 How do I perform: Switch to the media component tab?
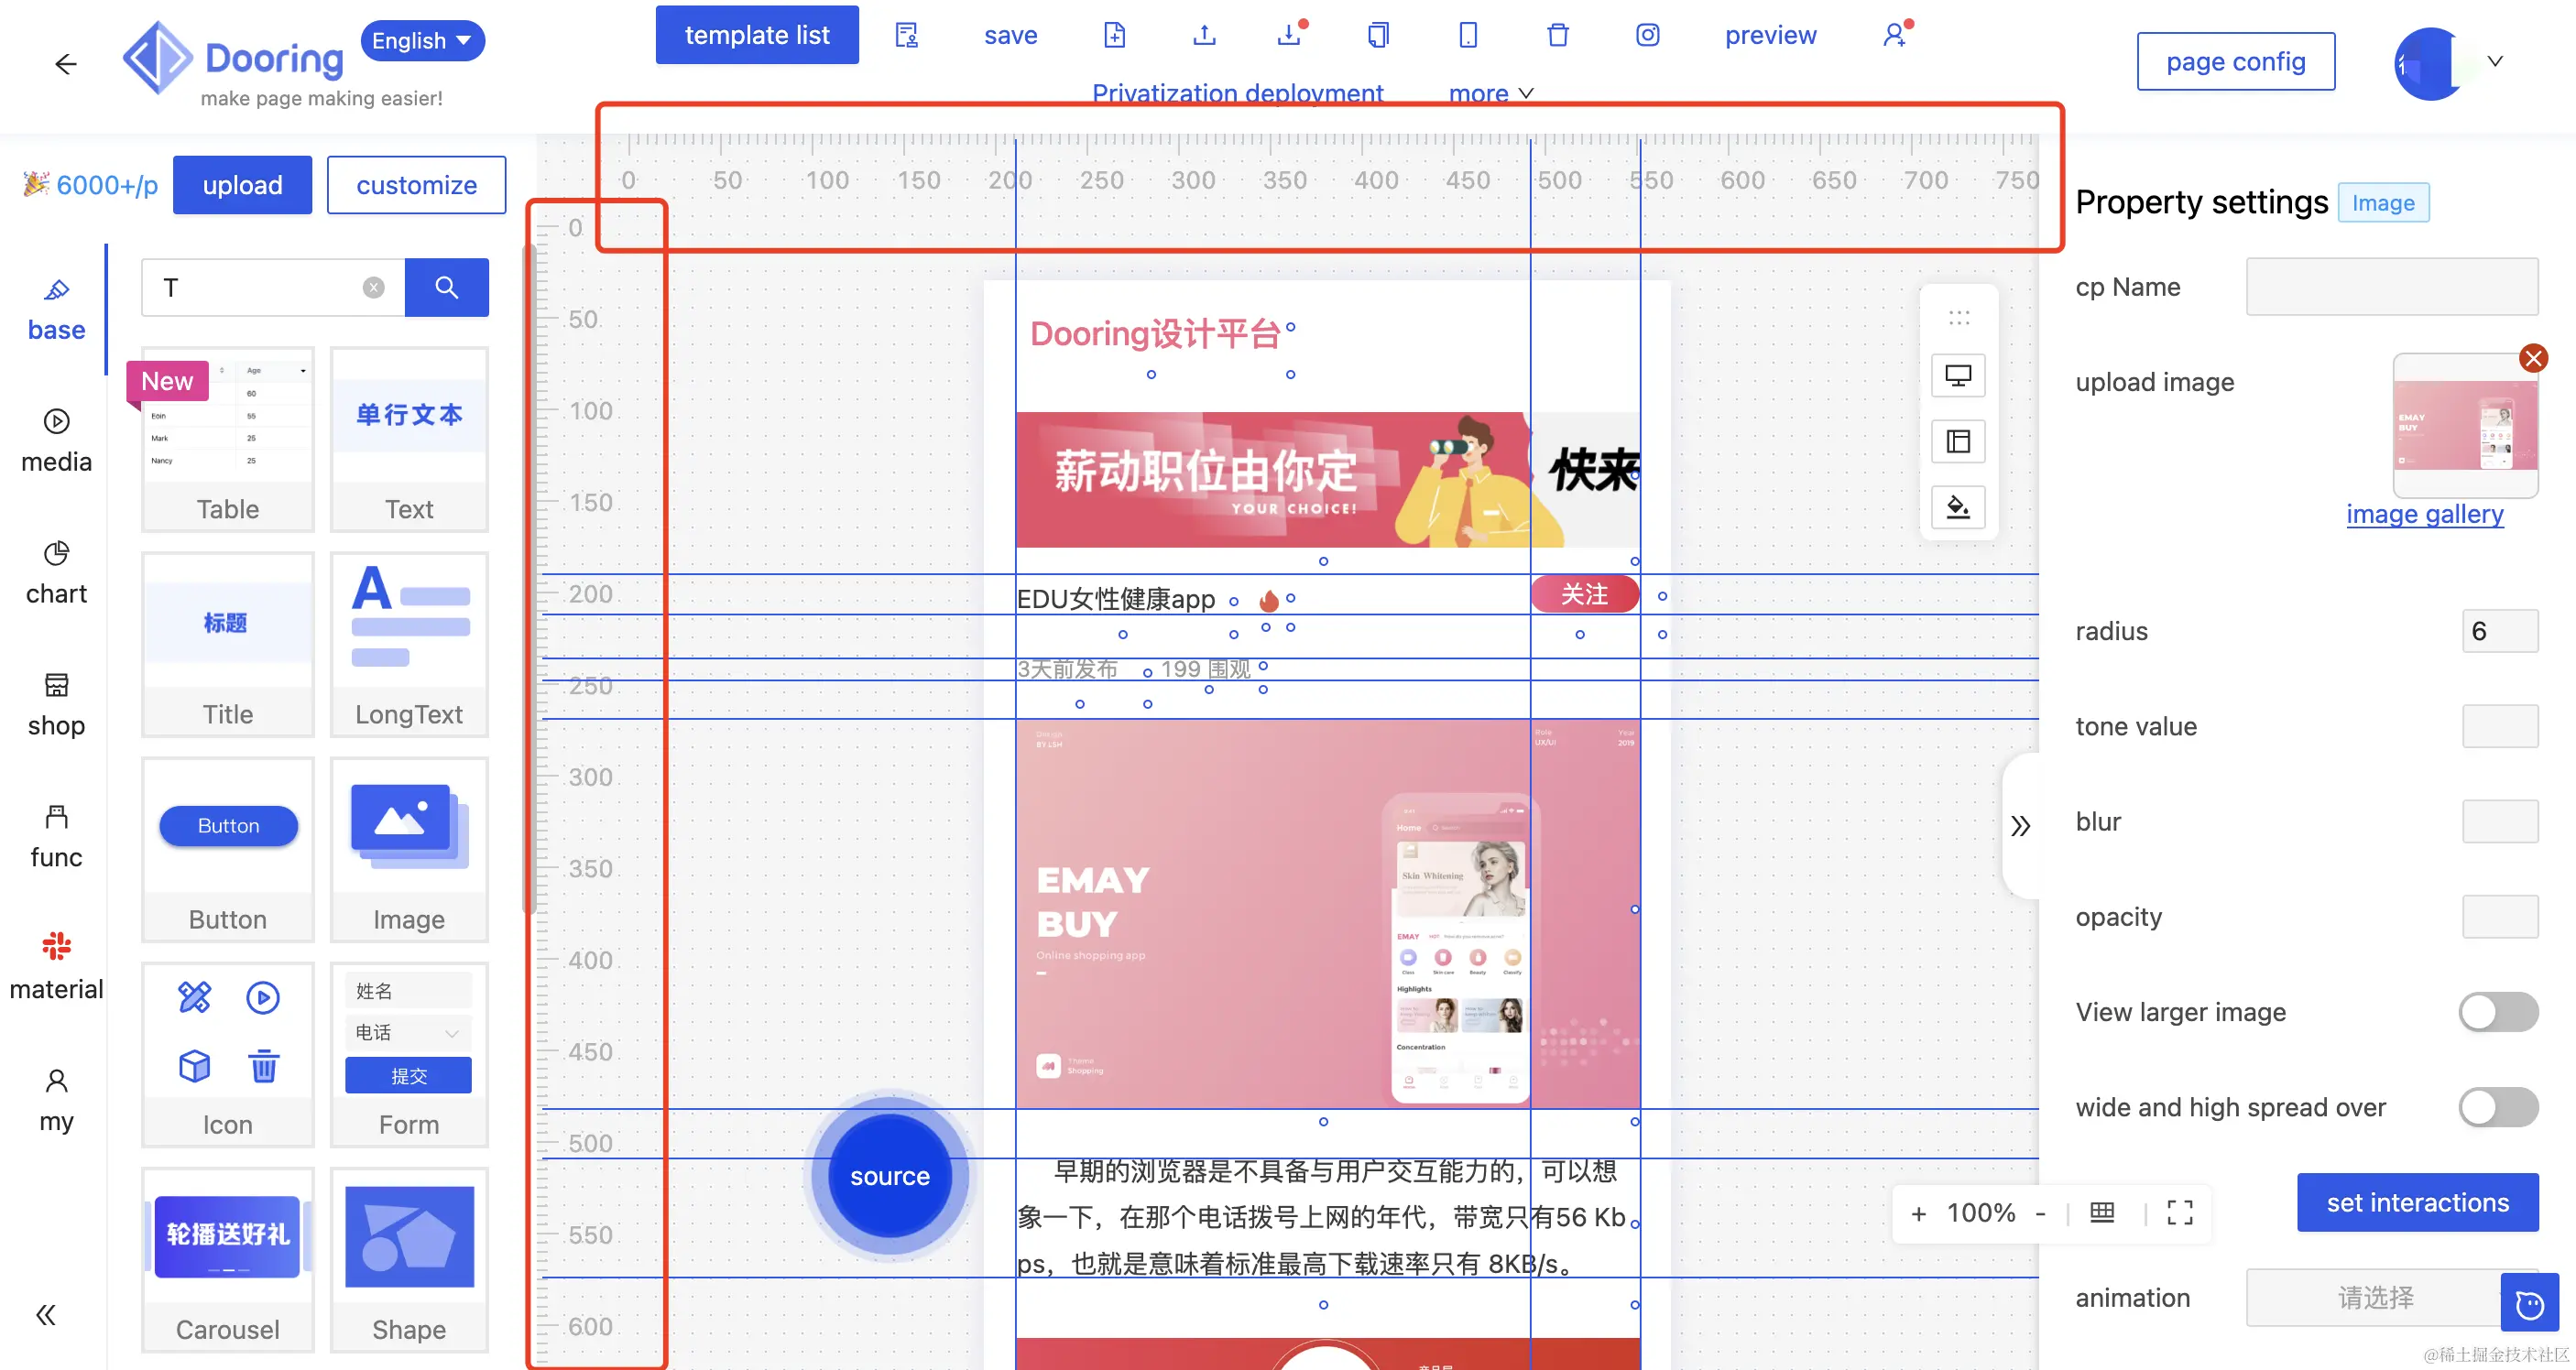click(56, 442)
